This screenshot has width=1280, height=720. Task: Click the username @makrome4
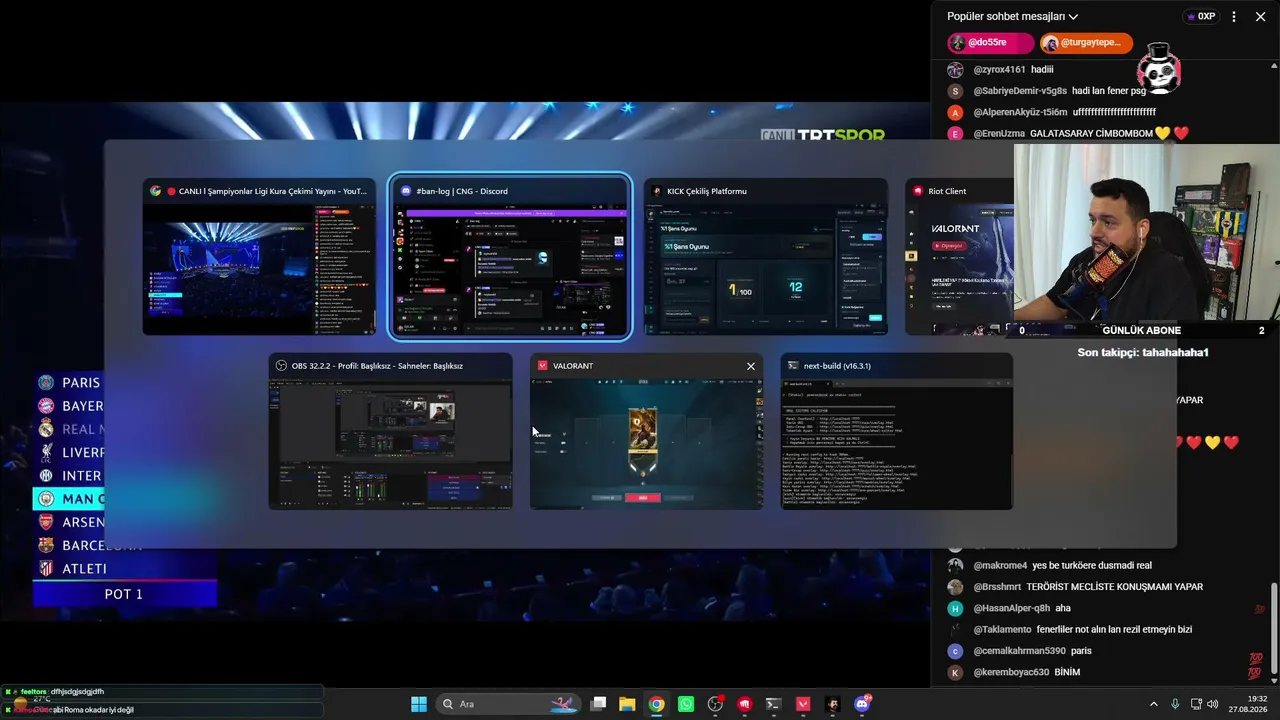pos(1000,566)
